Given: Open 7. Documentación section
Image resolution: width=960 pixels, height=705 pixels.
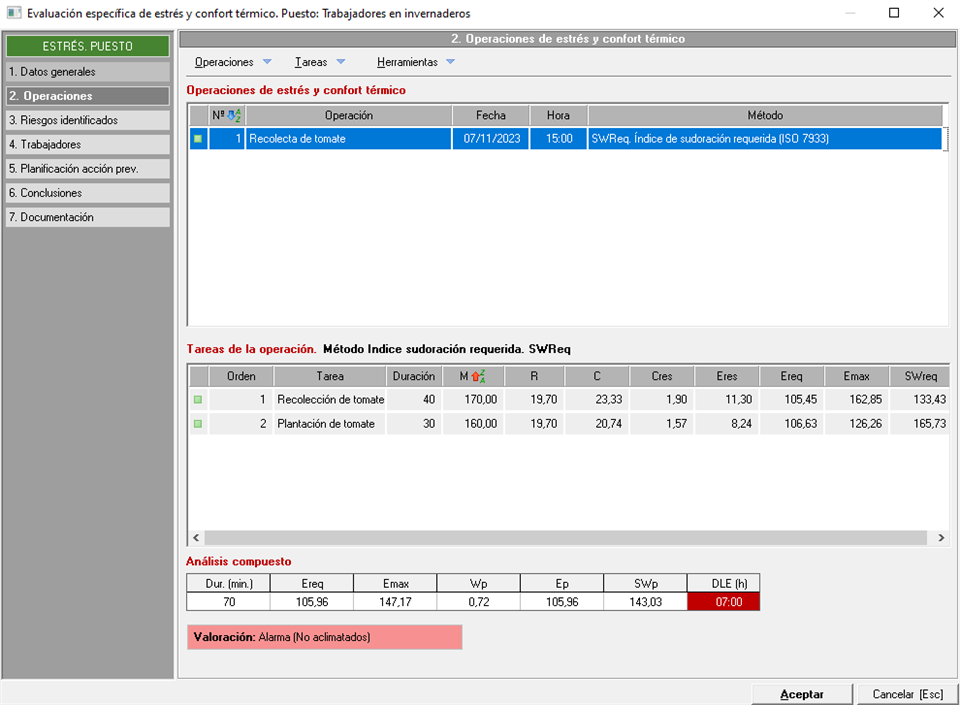Looking at the screenshot, I should 87,217.
